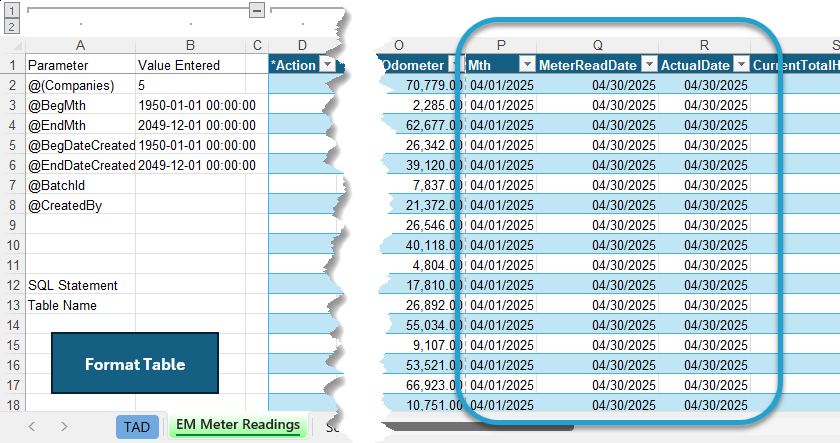Click the 'Value Entered' header cell
This screenshot has width=840, height=443.
(x=190, y=65)
